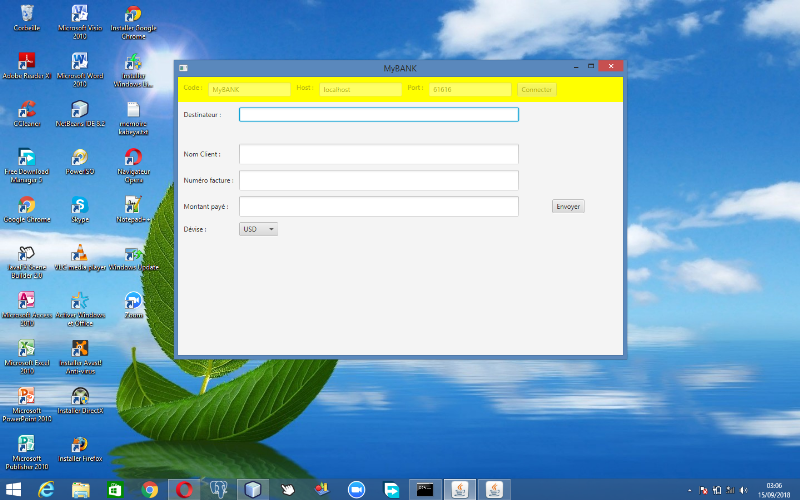The image size is (800, 500).
Task: Click the Montant payé input box
Action: [379, 206]
